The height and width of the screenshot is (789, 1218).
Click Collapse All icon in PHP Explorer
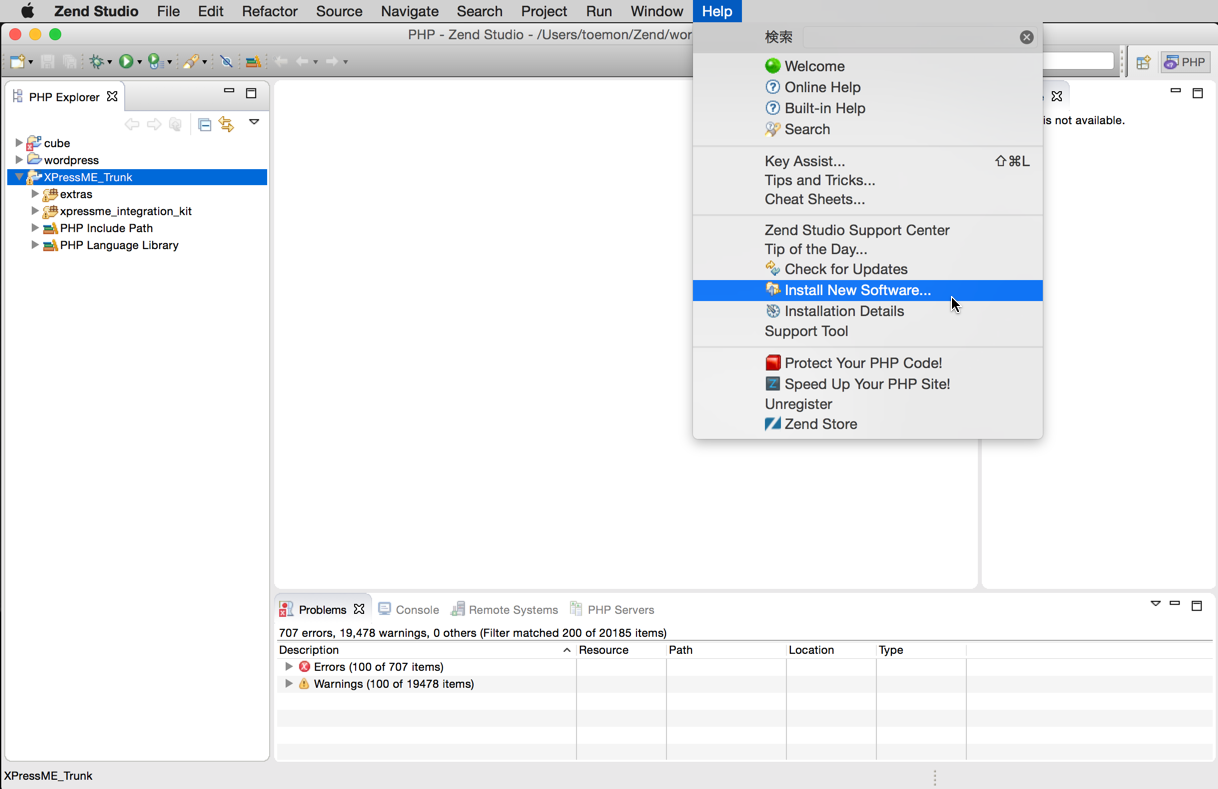click(204, 125)
